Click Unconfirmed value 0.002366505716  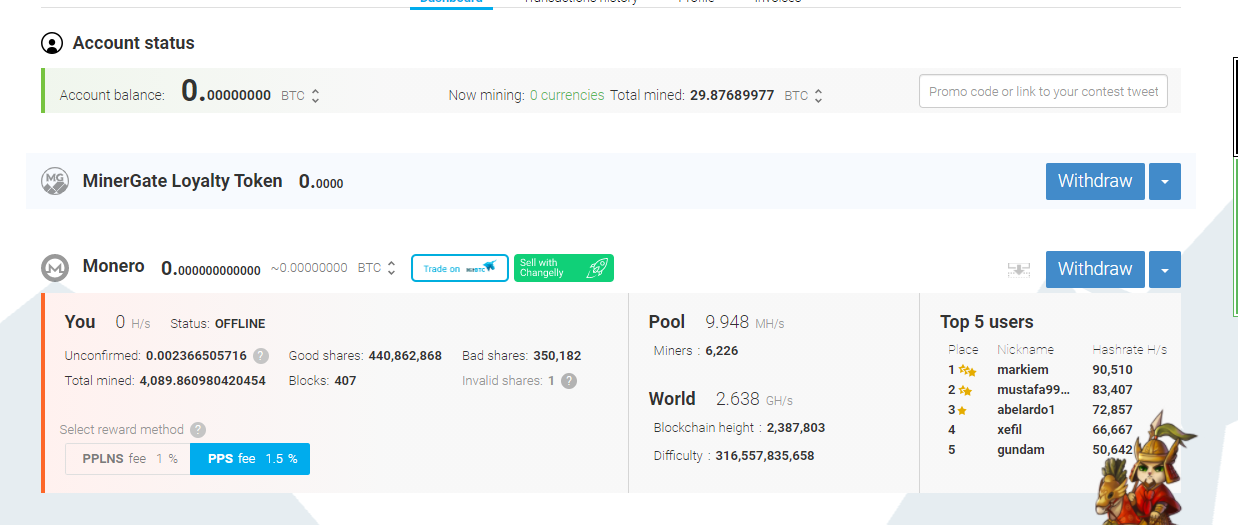[196, 355]
